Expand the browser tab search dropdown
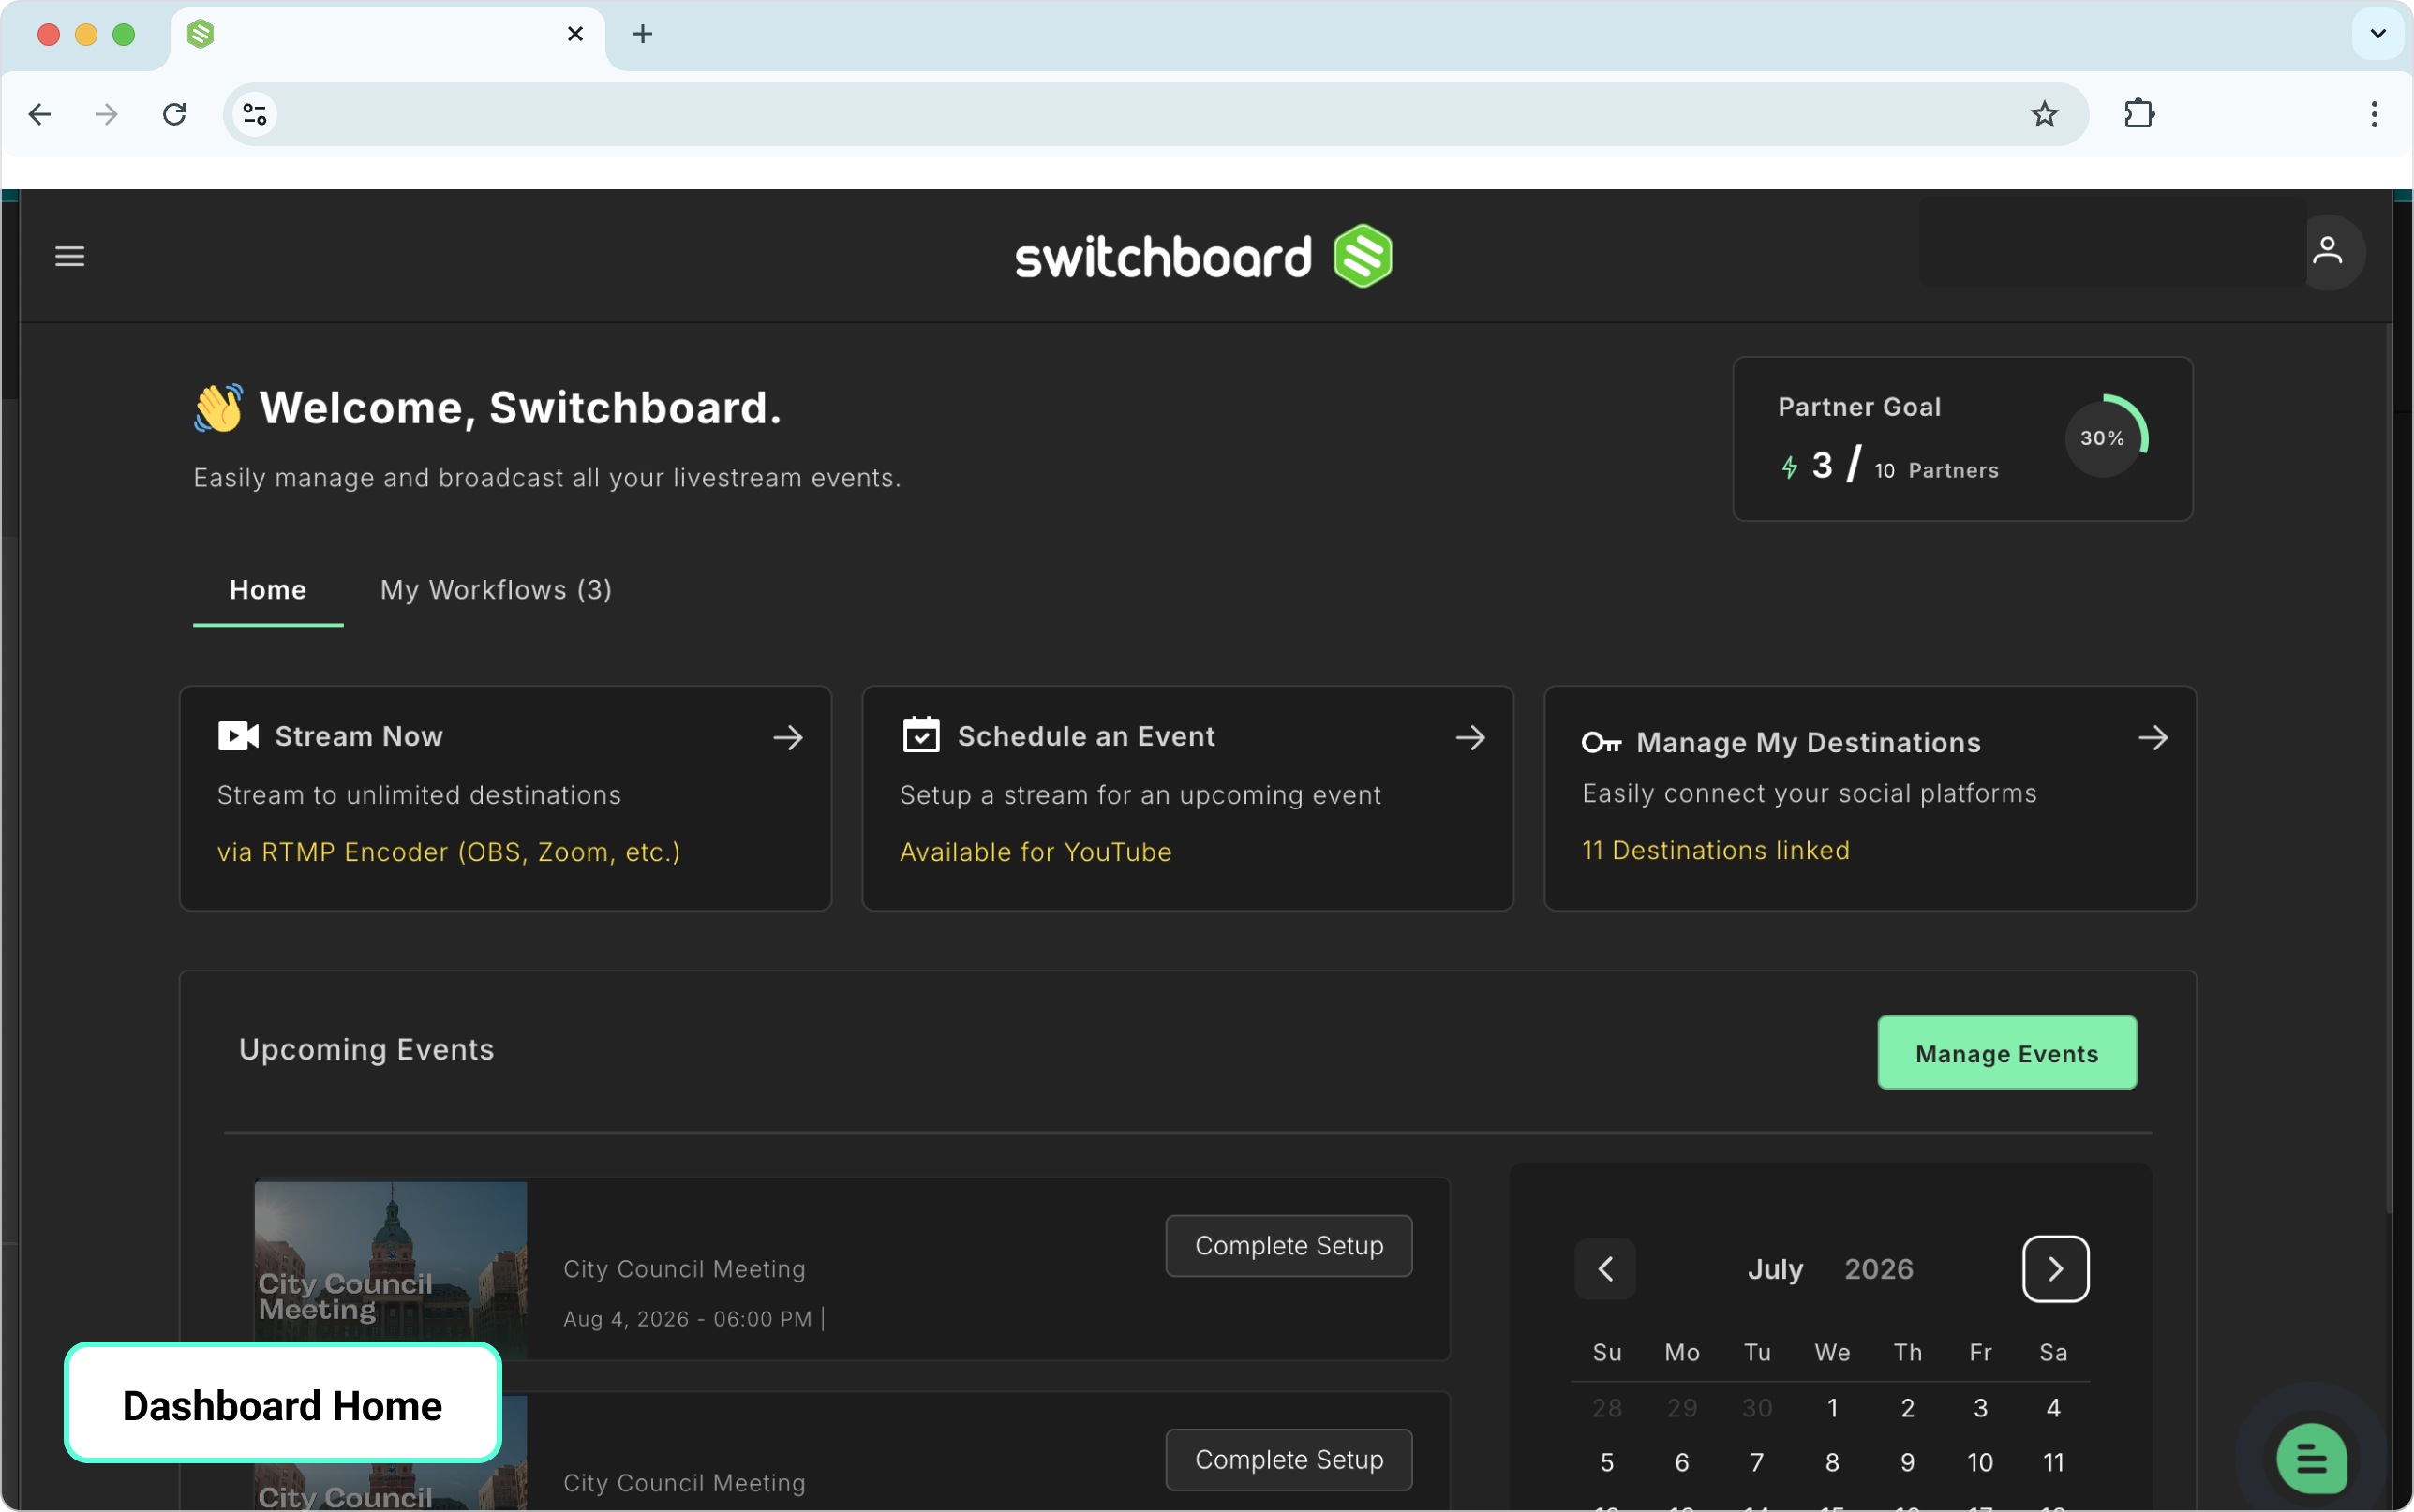The height and width of the screenshot is (1512, 2414). (x=2378, y=34)
